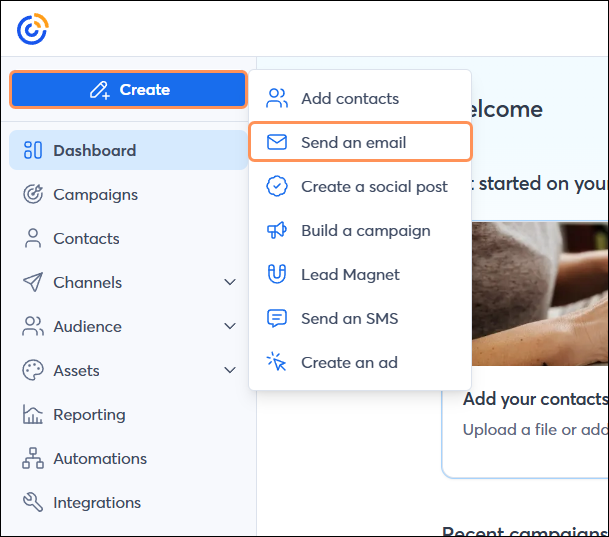Click the Automations flowchart icon
Viewport: 609px width, 537px height.
(33, 458)
